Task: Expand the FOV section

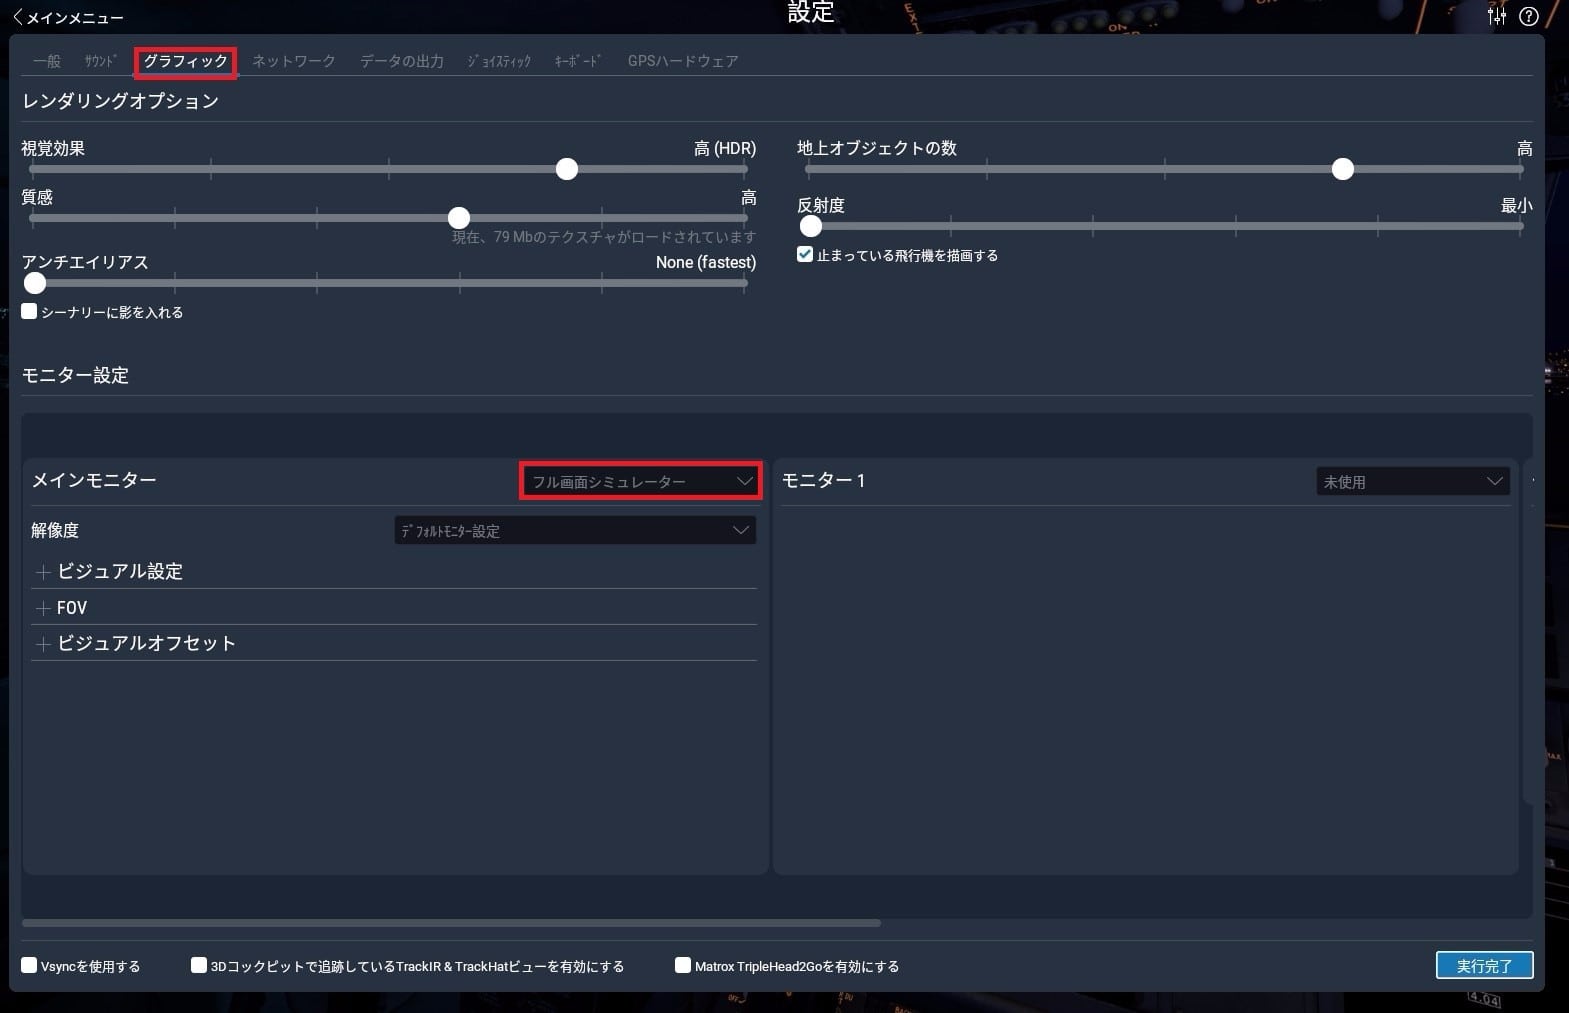Action: (43, 608)
